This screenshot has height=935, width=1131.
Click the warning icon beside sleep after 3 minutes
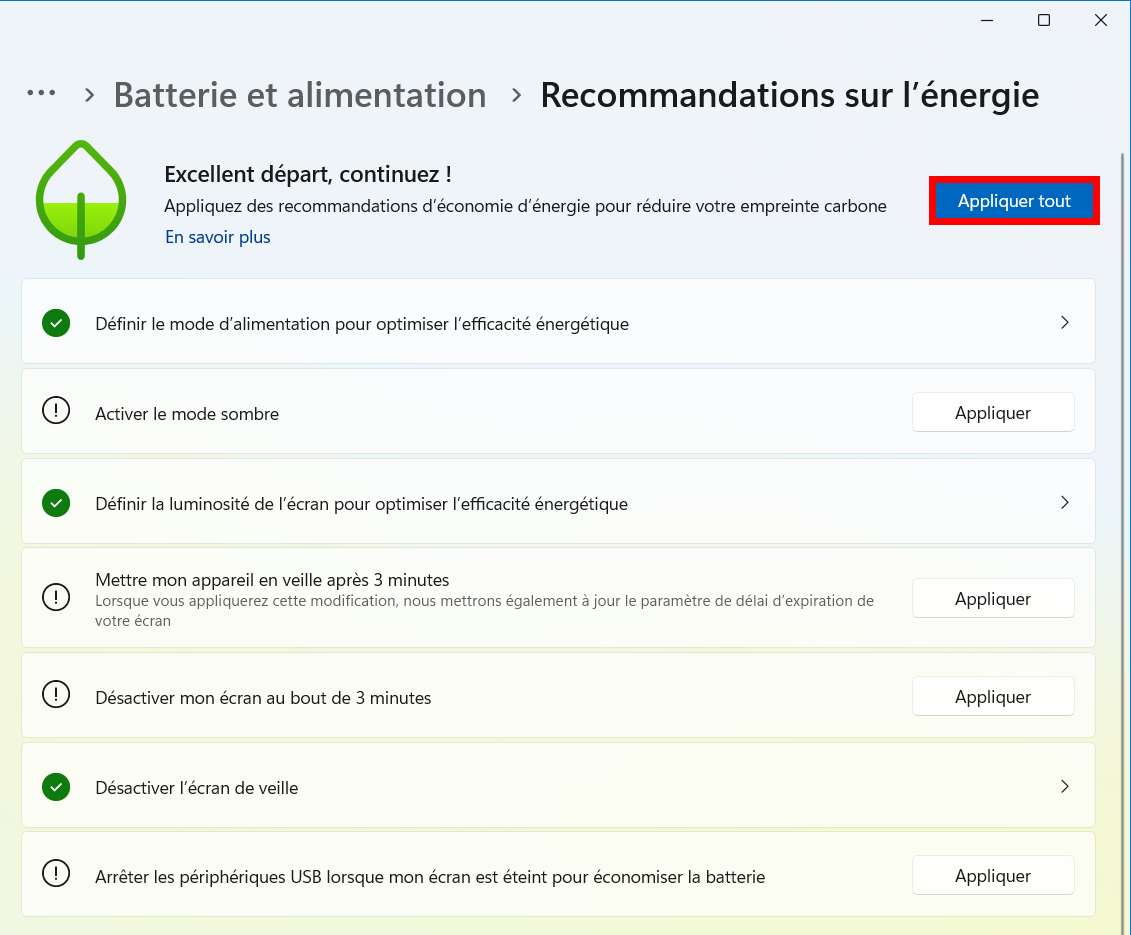point(56,597)
